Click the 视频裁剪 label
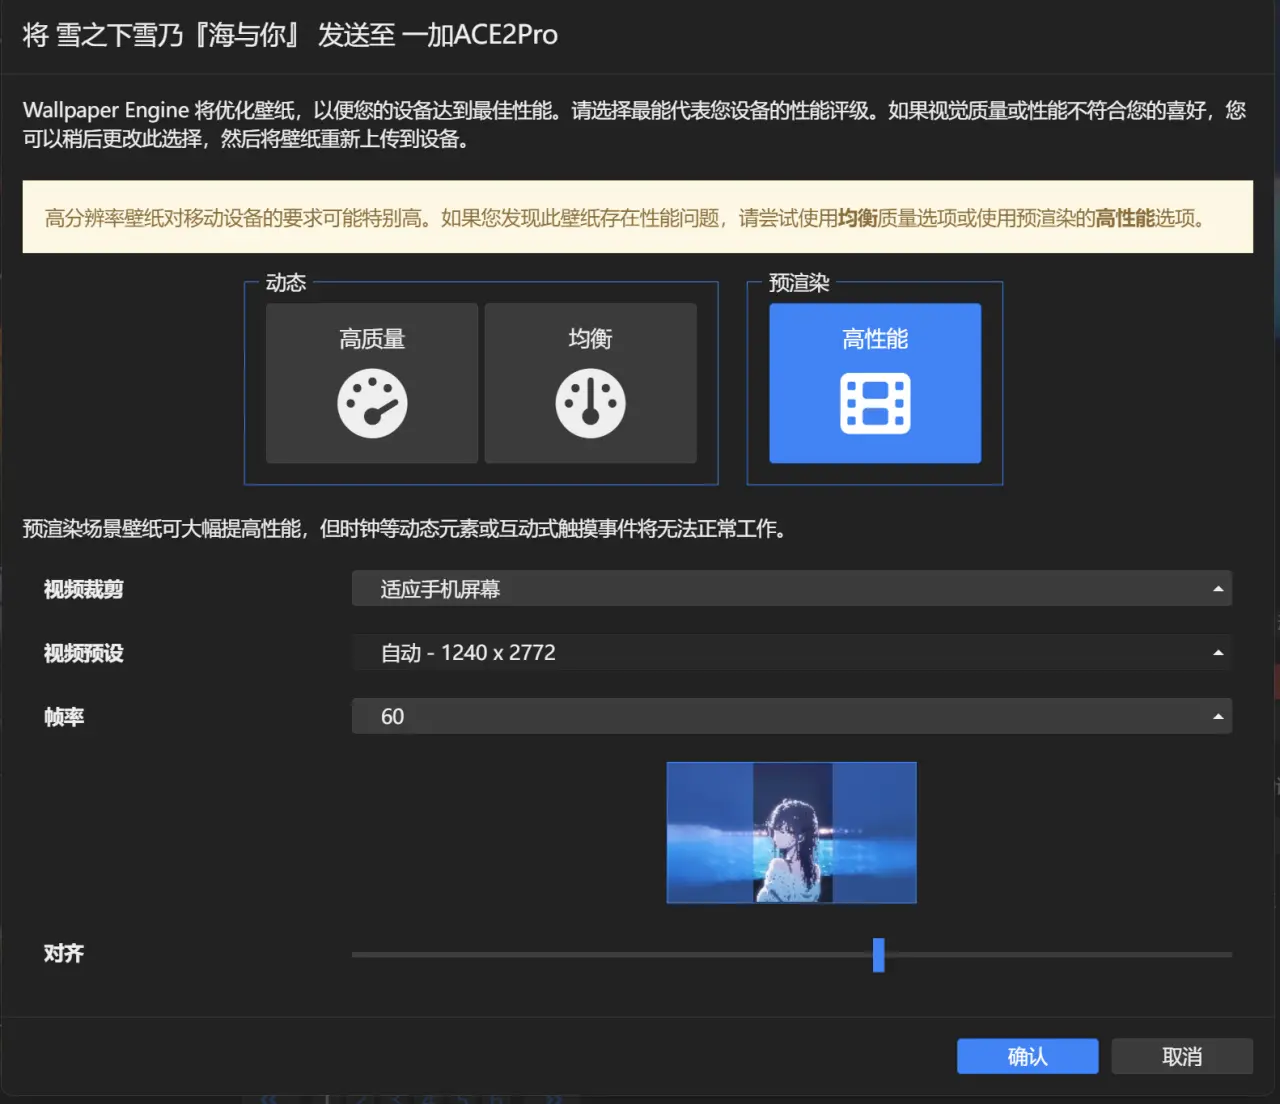 coord(84,589)
